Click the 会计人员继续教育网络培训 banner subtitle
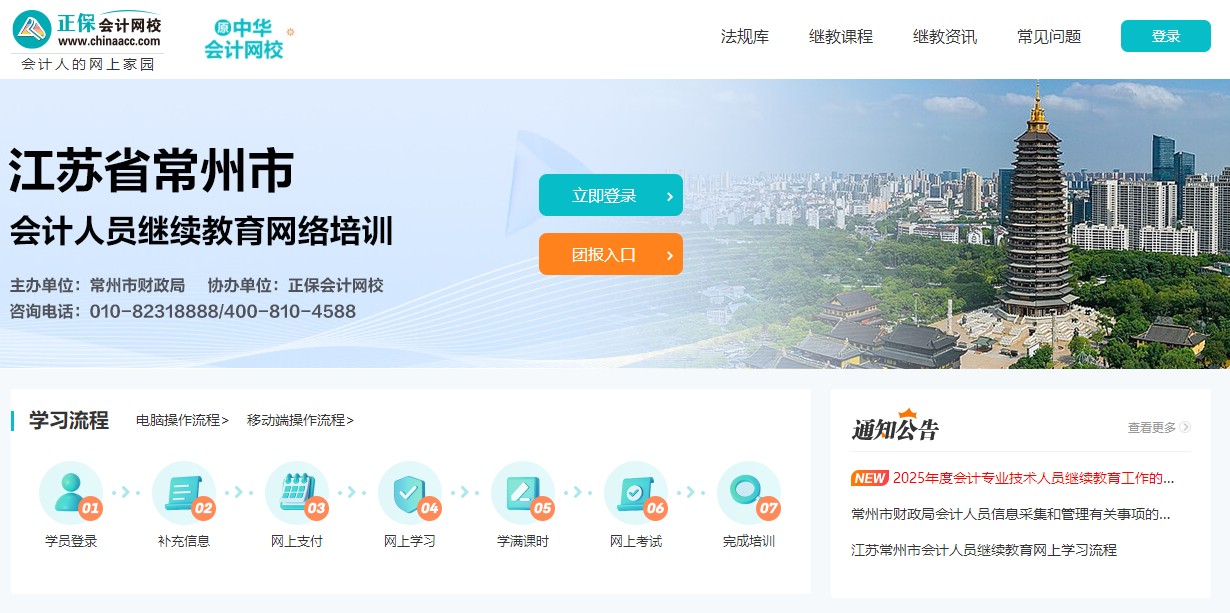The image size is (1230, 613). pos(201,230)
